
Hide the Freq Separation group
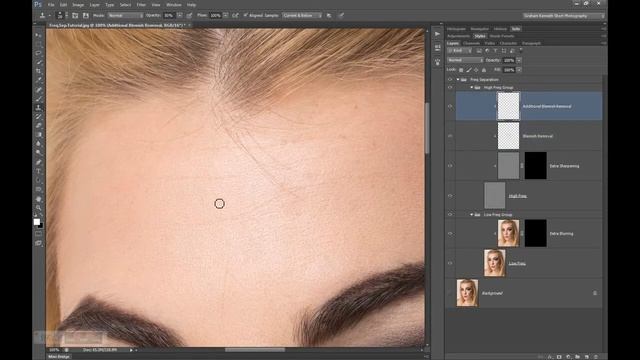click(450, 80)
